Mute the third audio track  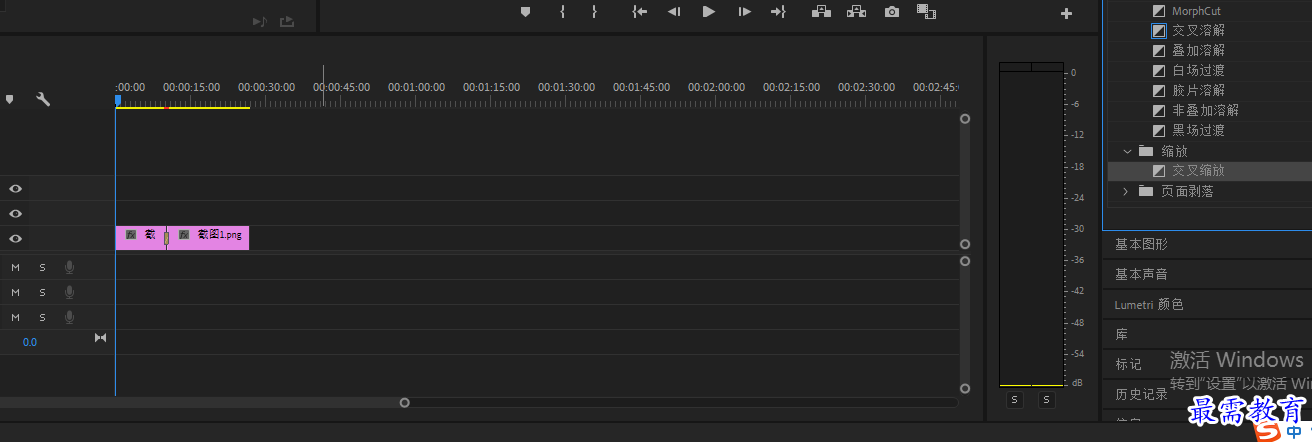15,317
